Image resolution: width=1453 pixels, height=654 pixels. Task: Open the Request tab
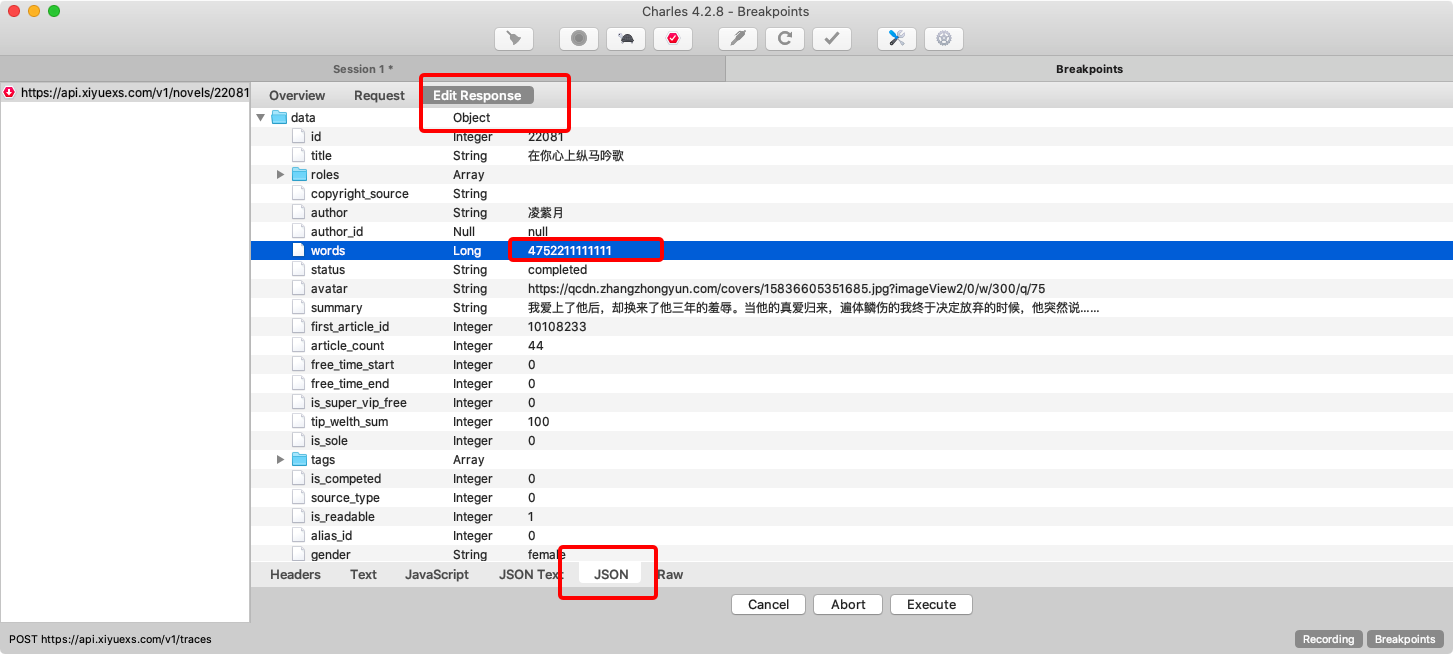379,96
